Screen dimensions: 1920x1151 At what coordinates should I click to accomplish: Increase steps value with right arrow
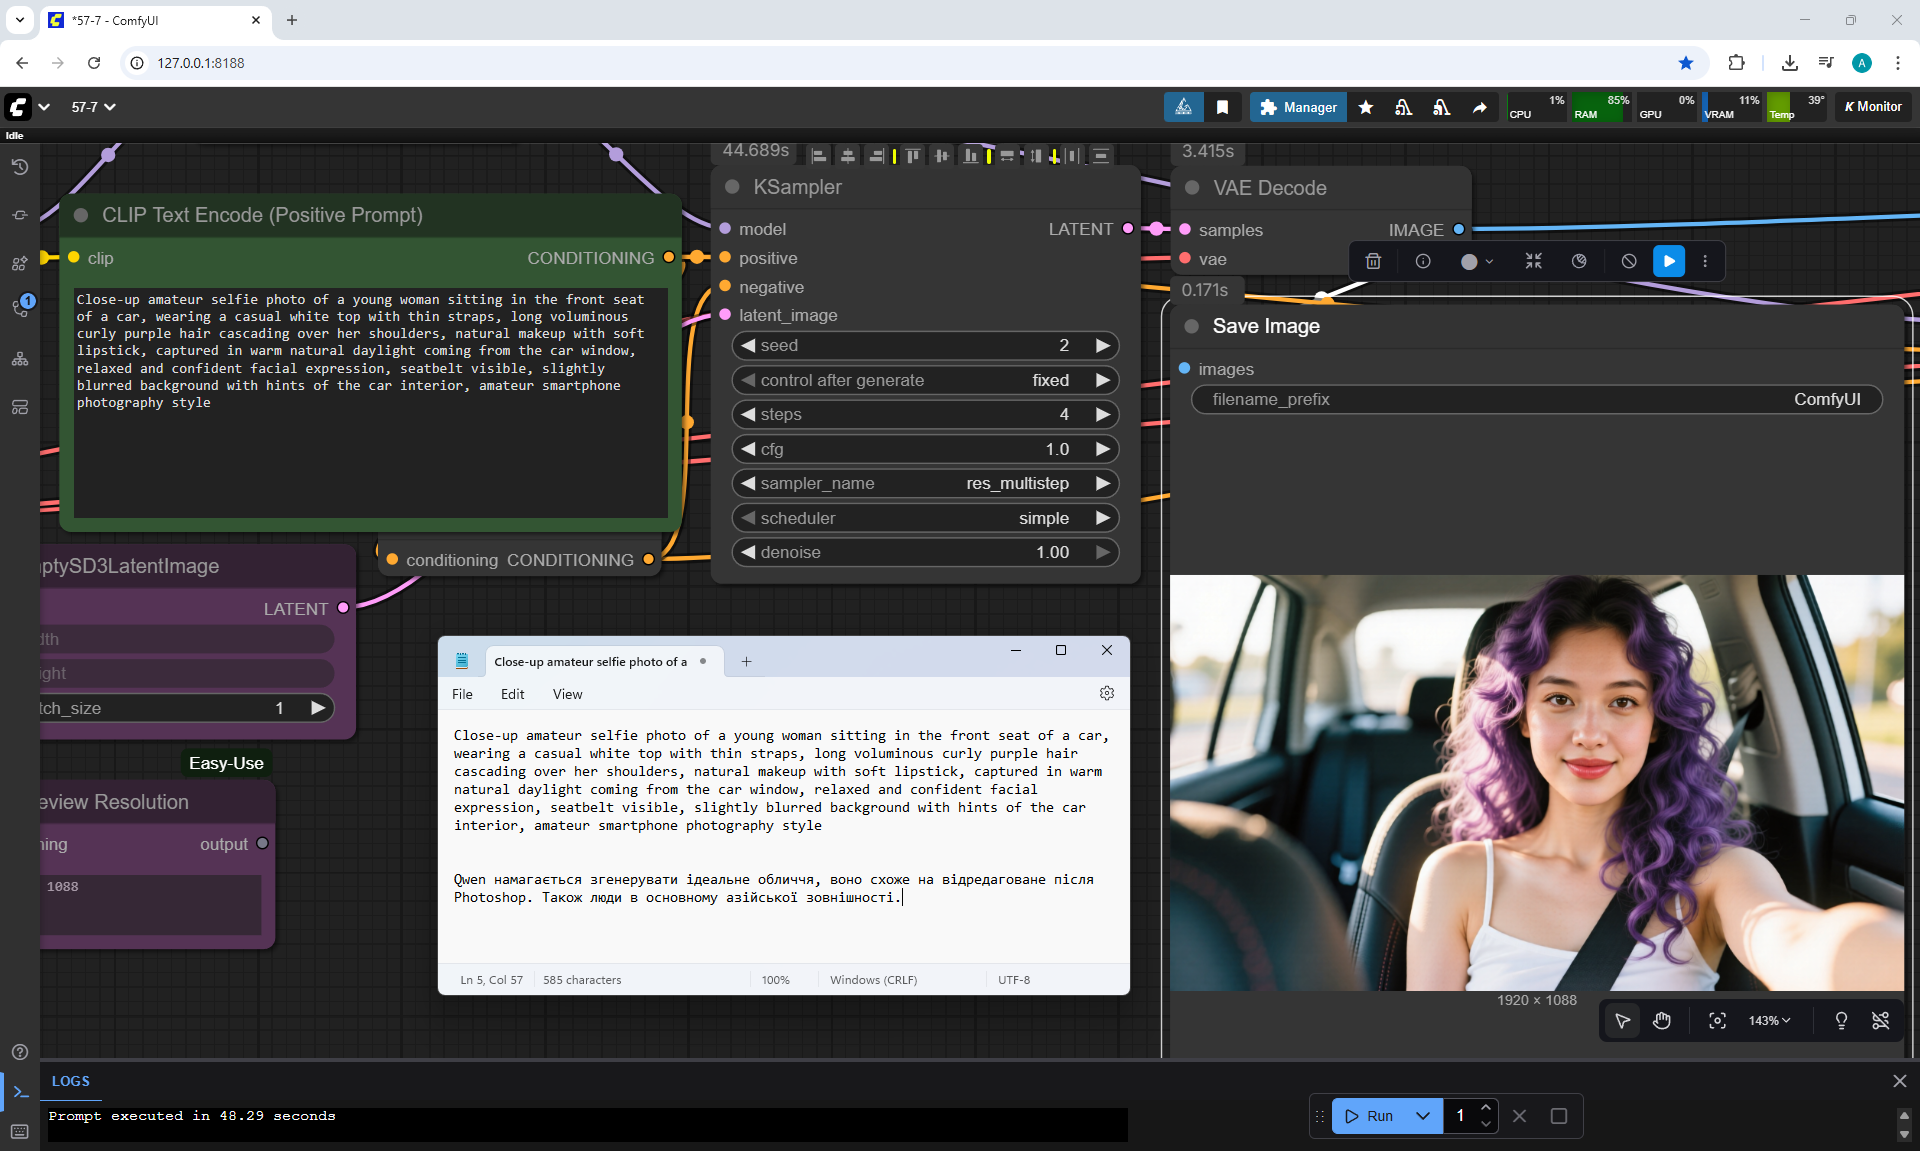tap(1102, 414)
